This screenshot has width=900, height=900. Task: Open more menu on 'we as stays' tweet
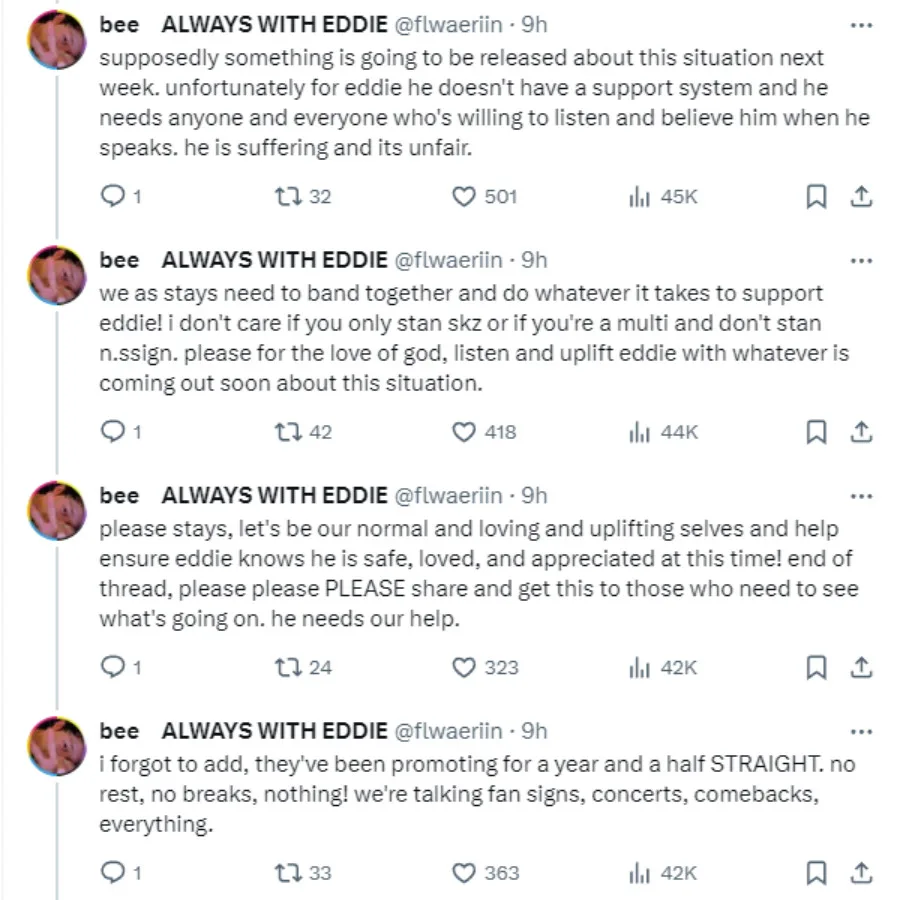860,260
